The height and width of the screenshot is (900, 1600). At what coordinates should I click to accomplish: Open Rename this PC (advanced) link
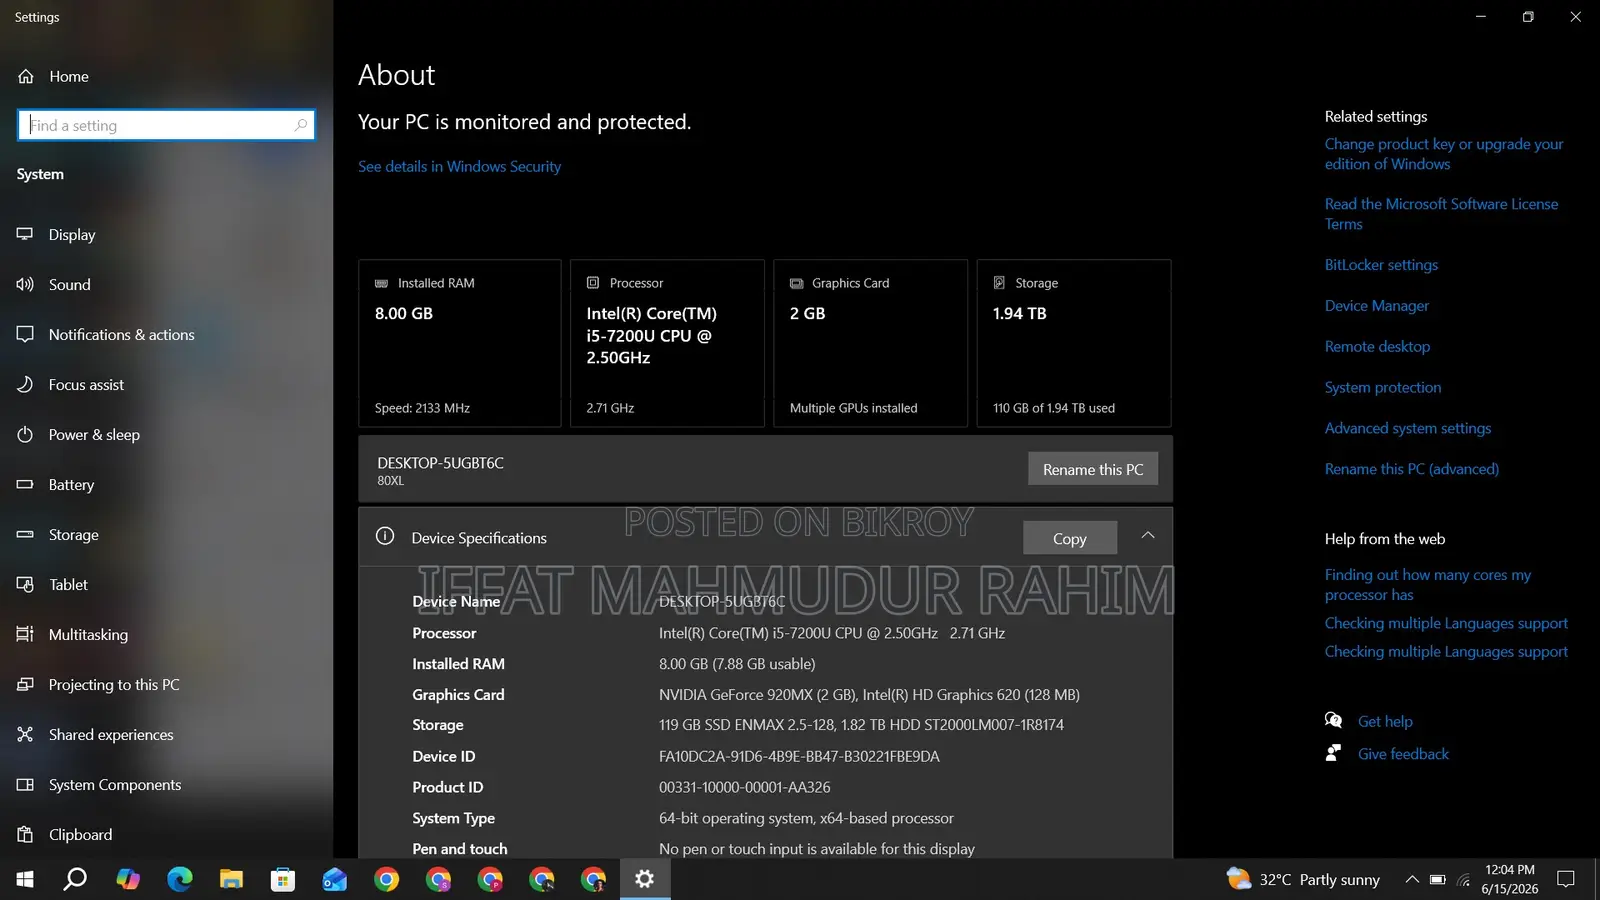[1412, 469]
